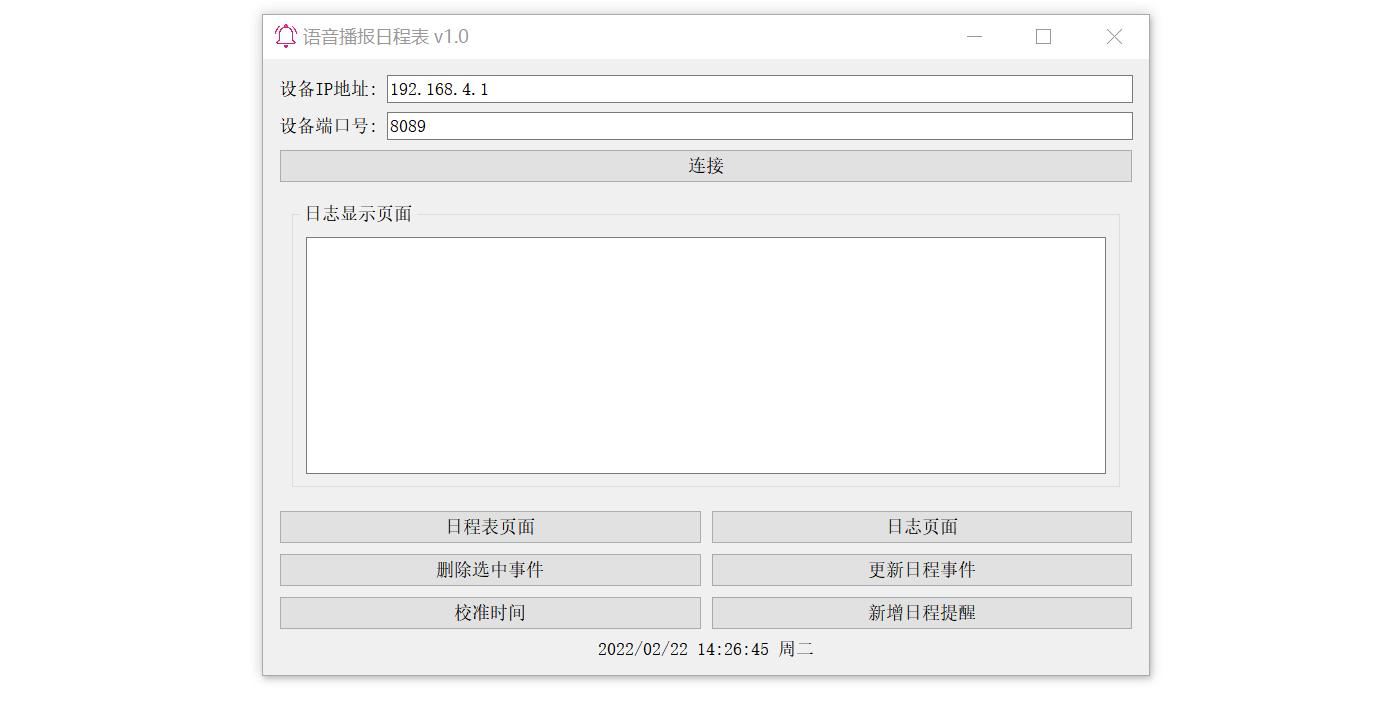Click the empty log display area
The image size is (1396, 705).
click(705, 355)
